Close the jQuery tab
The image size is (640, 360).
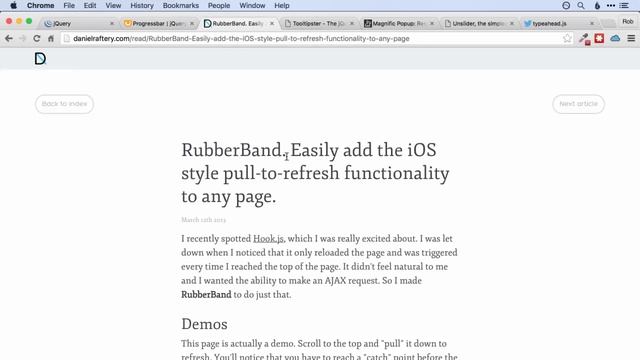point(112,24)
